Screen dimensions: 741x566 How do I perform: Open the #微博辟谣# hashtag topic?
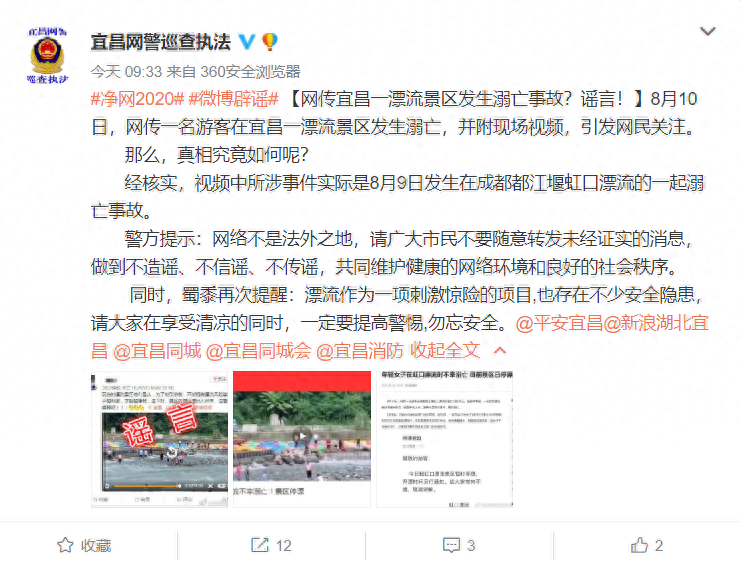tap(233, 99)
